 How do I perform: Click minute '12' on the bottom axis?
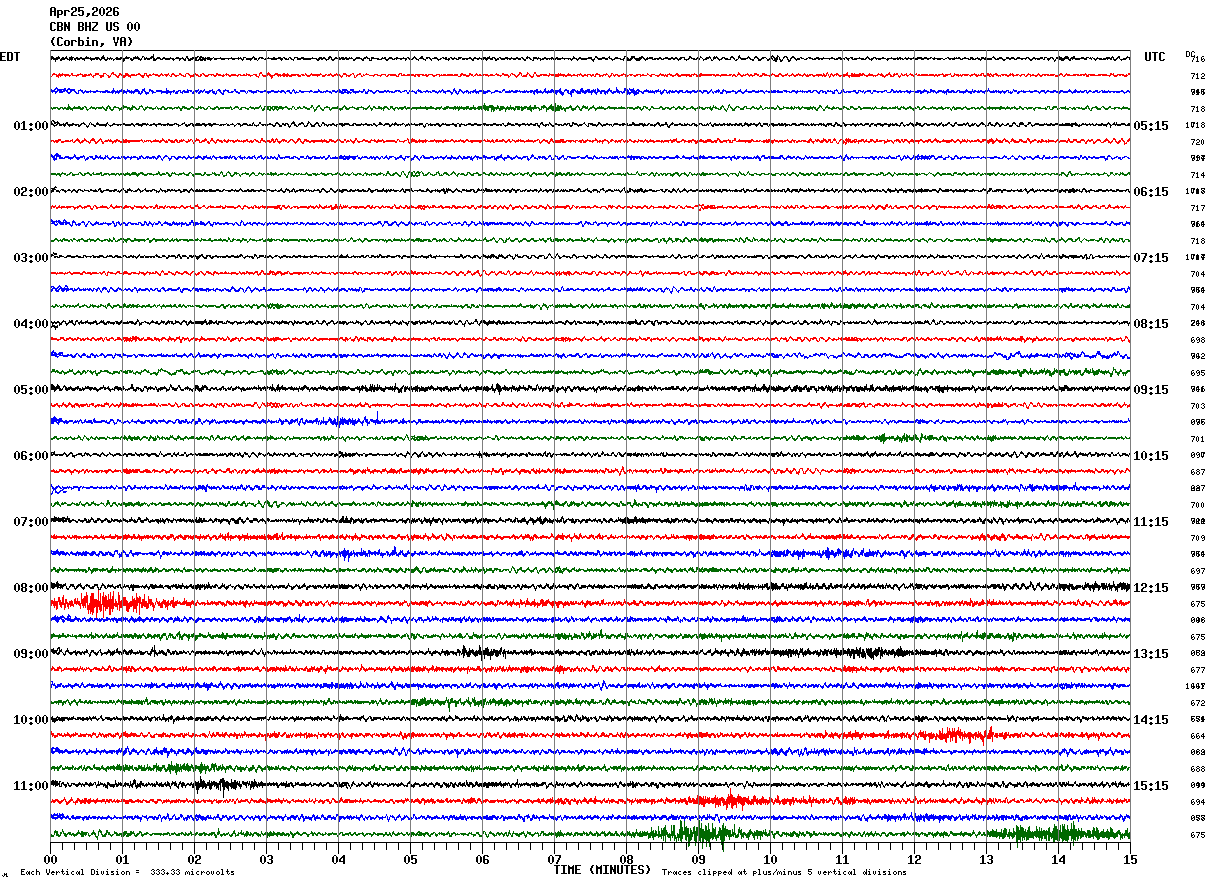pos(914,859)
